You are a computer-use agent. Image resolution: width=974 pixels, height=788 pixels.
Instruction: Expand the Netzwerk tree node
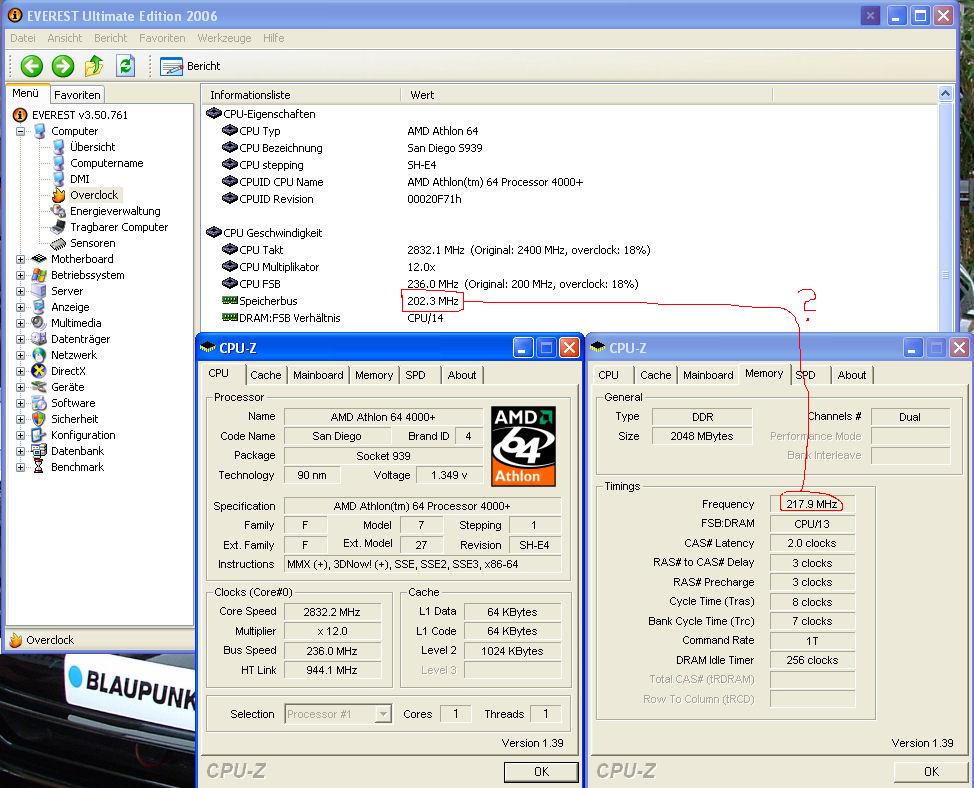click(x=20, y=355)
